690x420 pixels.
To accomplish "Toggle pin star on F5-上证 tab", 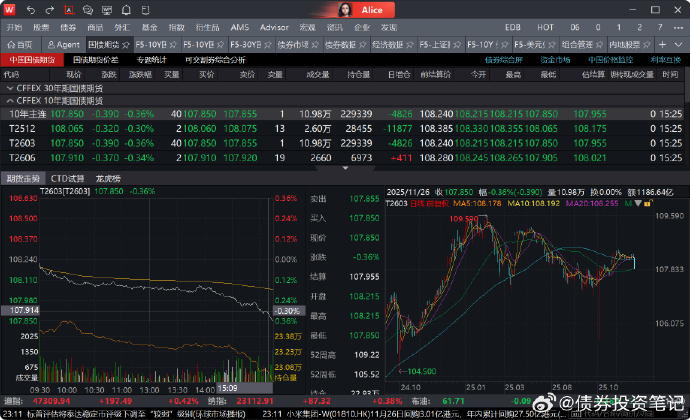I will (x=457, y=45).
